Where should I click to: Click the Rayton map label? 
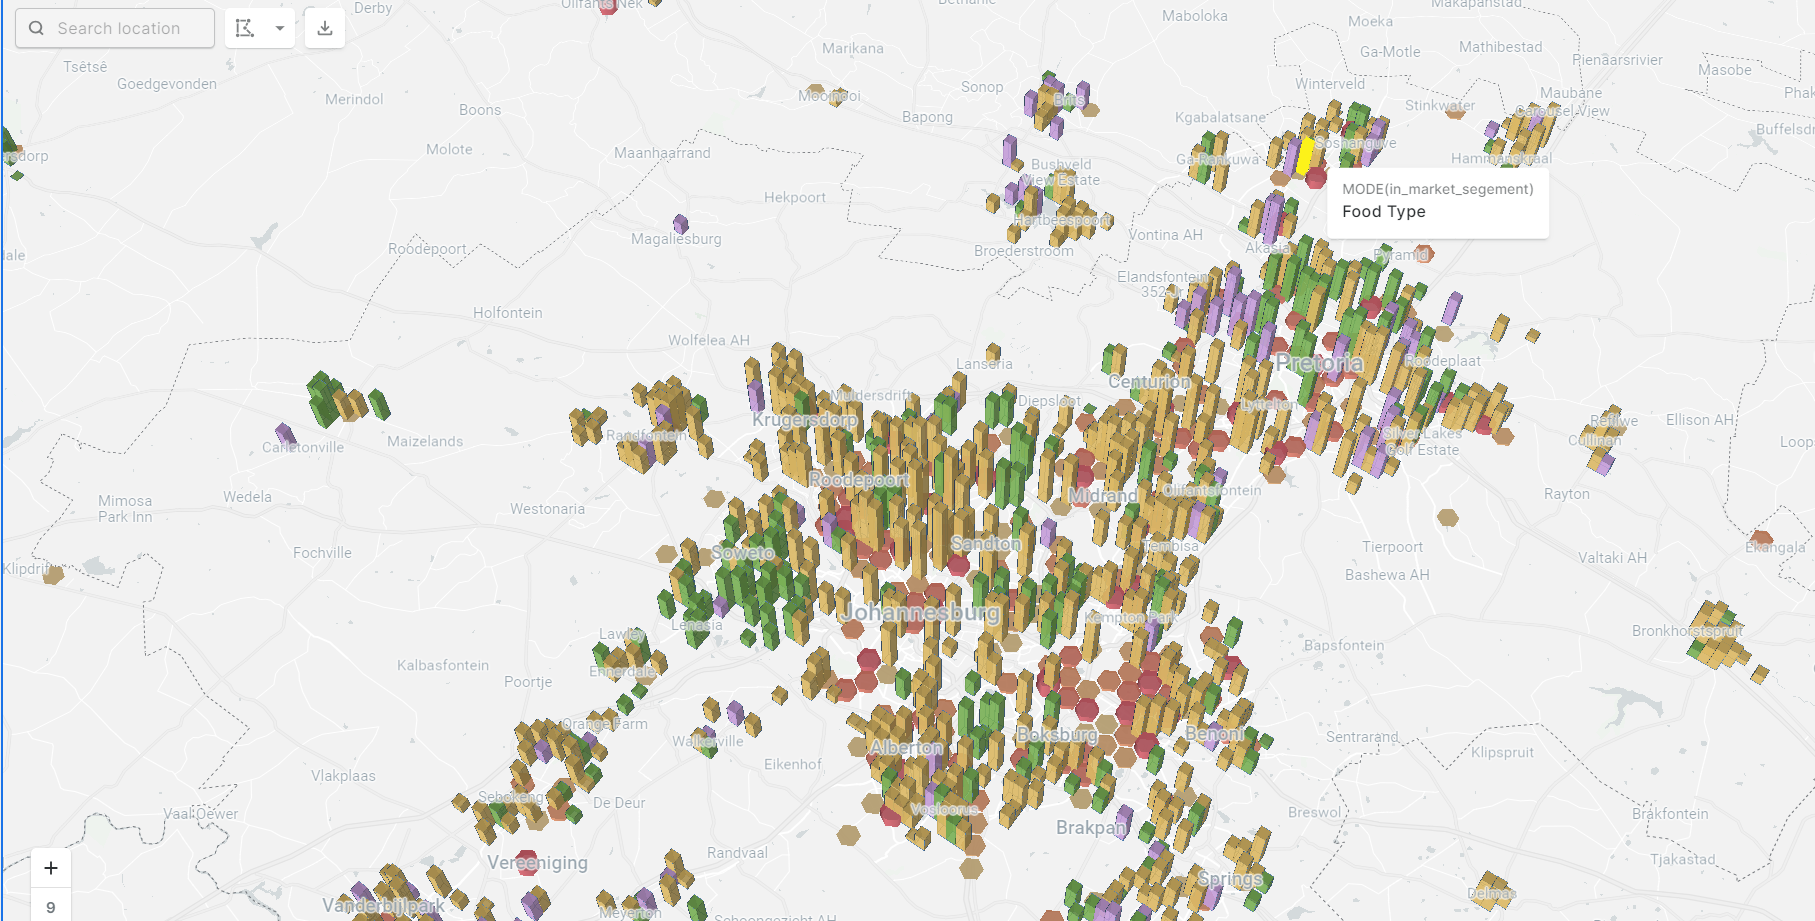[x=1566, y=494]
